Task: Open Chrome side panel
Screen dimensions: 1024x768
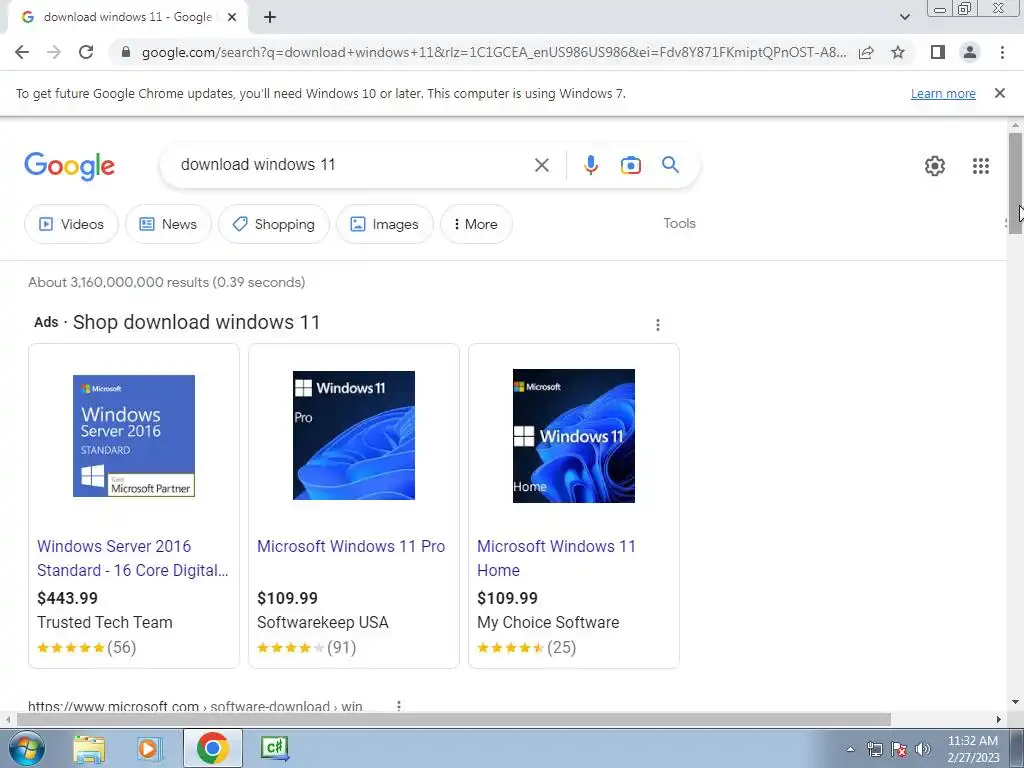Action: tap(938, 52)
